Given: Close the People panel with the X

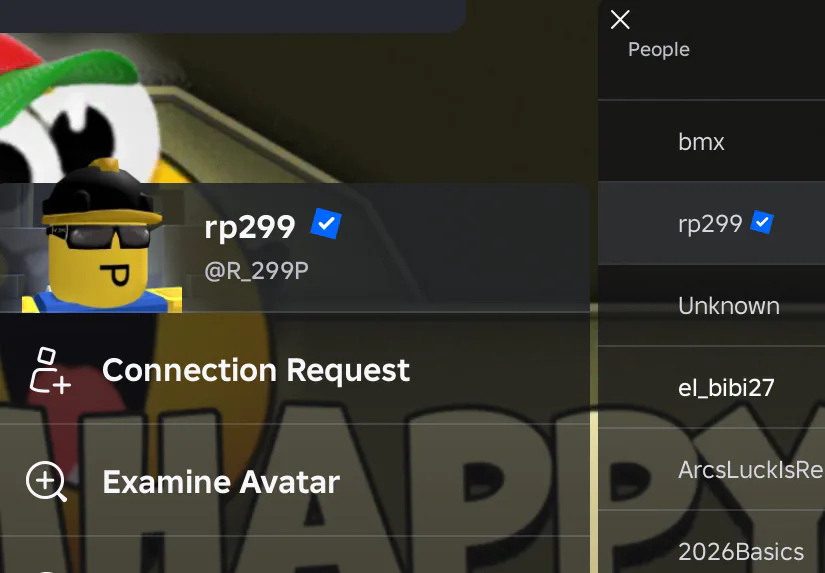Looking at the screenshot, I should 620,20.
